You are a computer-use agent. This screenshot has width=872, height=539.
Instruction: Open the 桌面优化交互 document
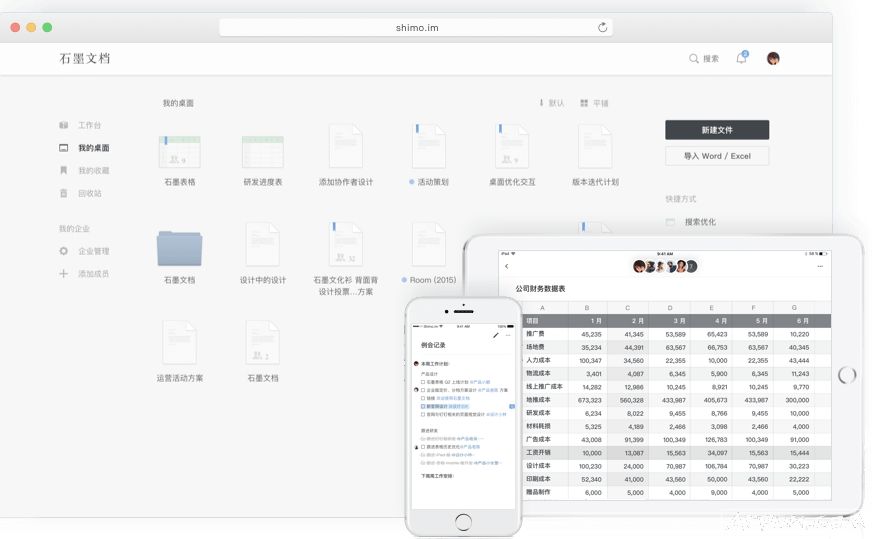(512, 156)
